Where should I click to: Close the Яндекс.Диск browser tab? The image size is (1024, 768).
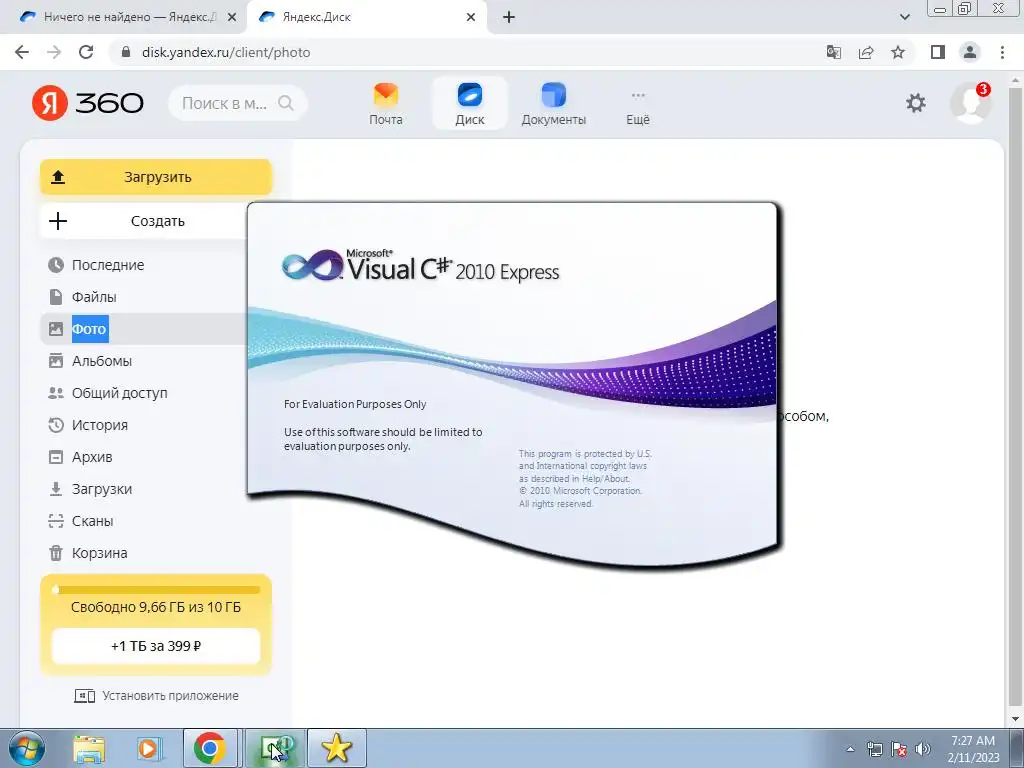click(471, 17)
